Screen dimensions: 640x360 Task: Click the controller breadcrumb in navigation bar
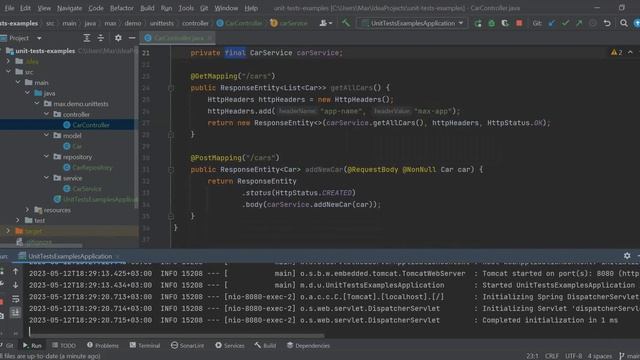(195, 23)
